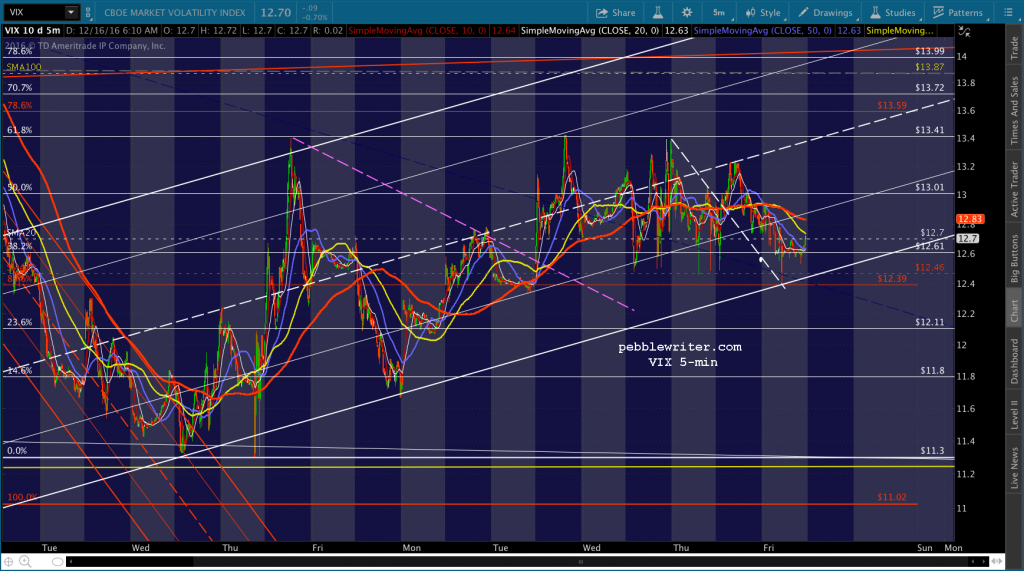Click the Share button
The width and height of the screenshot is (1024, 571).
pos(616,12)
